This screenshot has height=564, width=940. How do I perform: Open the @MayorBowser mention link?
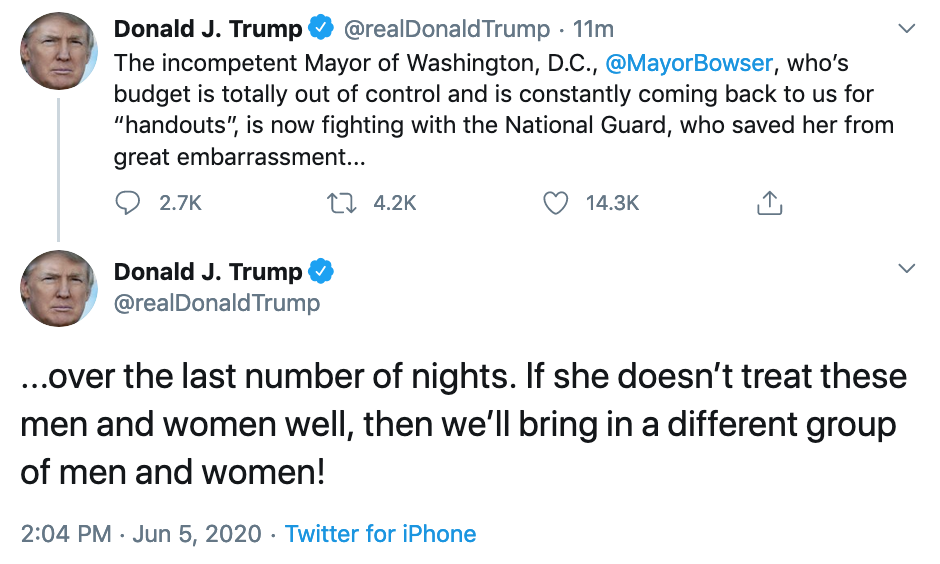[x=689, y=63]
